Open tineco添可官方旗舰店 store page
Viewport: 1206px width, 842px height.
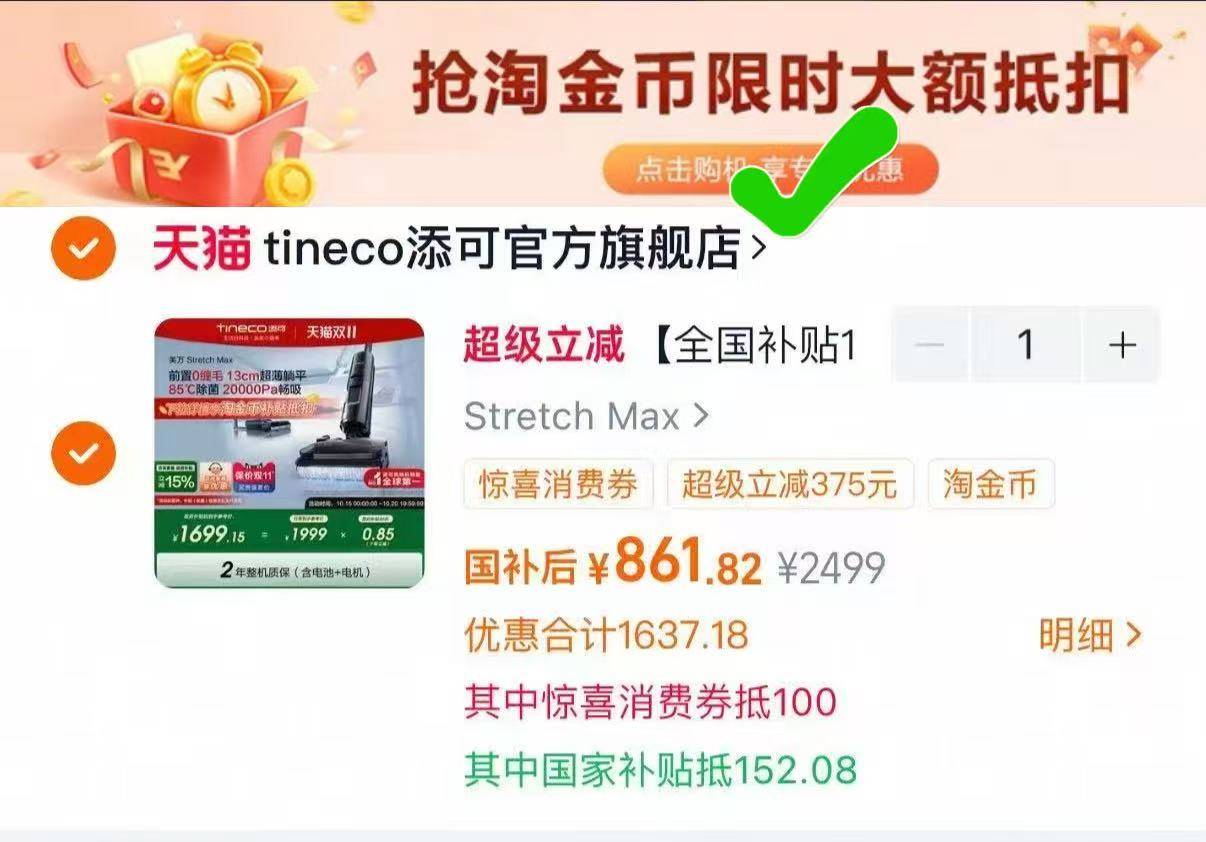pos(502,248)
